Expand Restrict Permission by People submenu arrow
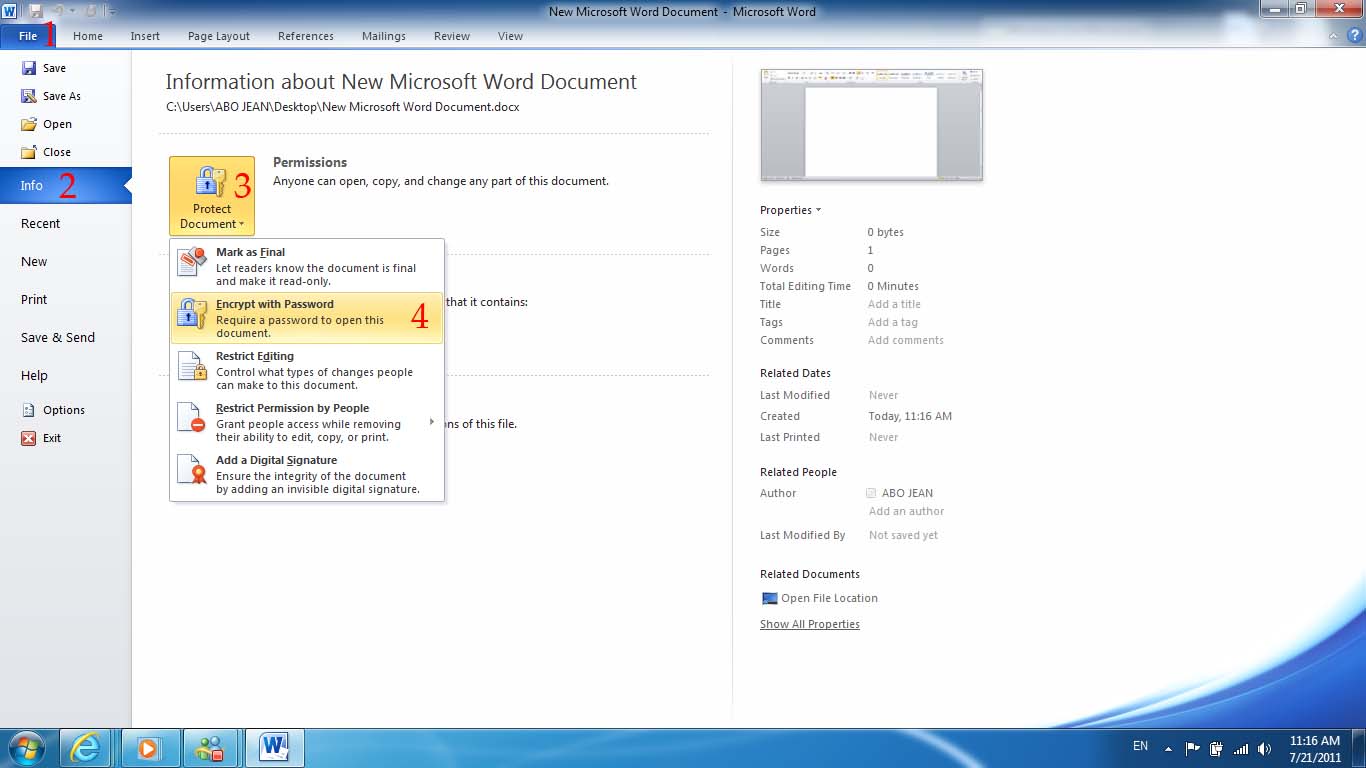Screen dimensions: 1366x768 pos(432,422)
